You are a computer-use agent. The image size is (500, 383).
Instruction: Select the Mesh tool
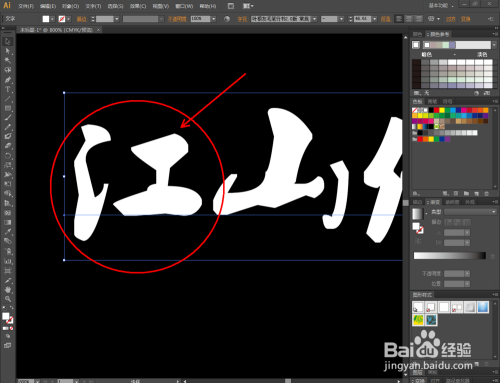pos(8,212)
